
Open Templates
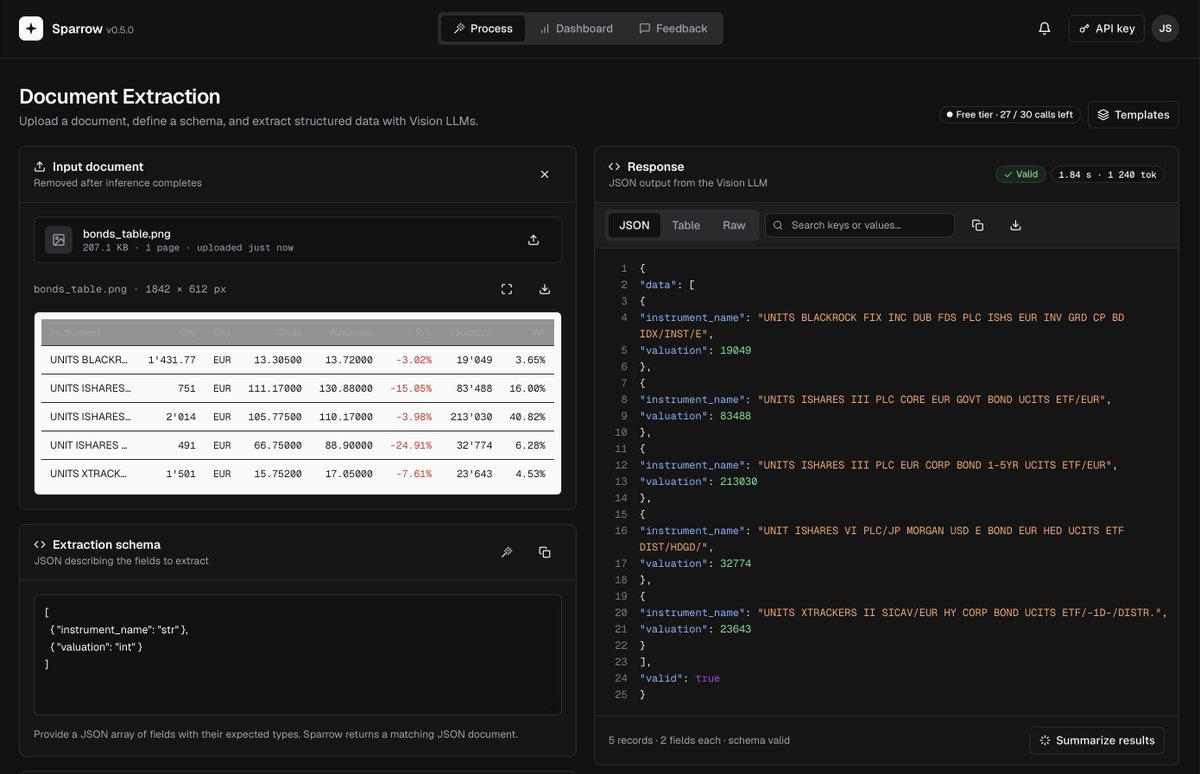coord(1133,115)
